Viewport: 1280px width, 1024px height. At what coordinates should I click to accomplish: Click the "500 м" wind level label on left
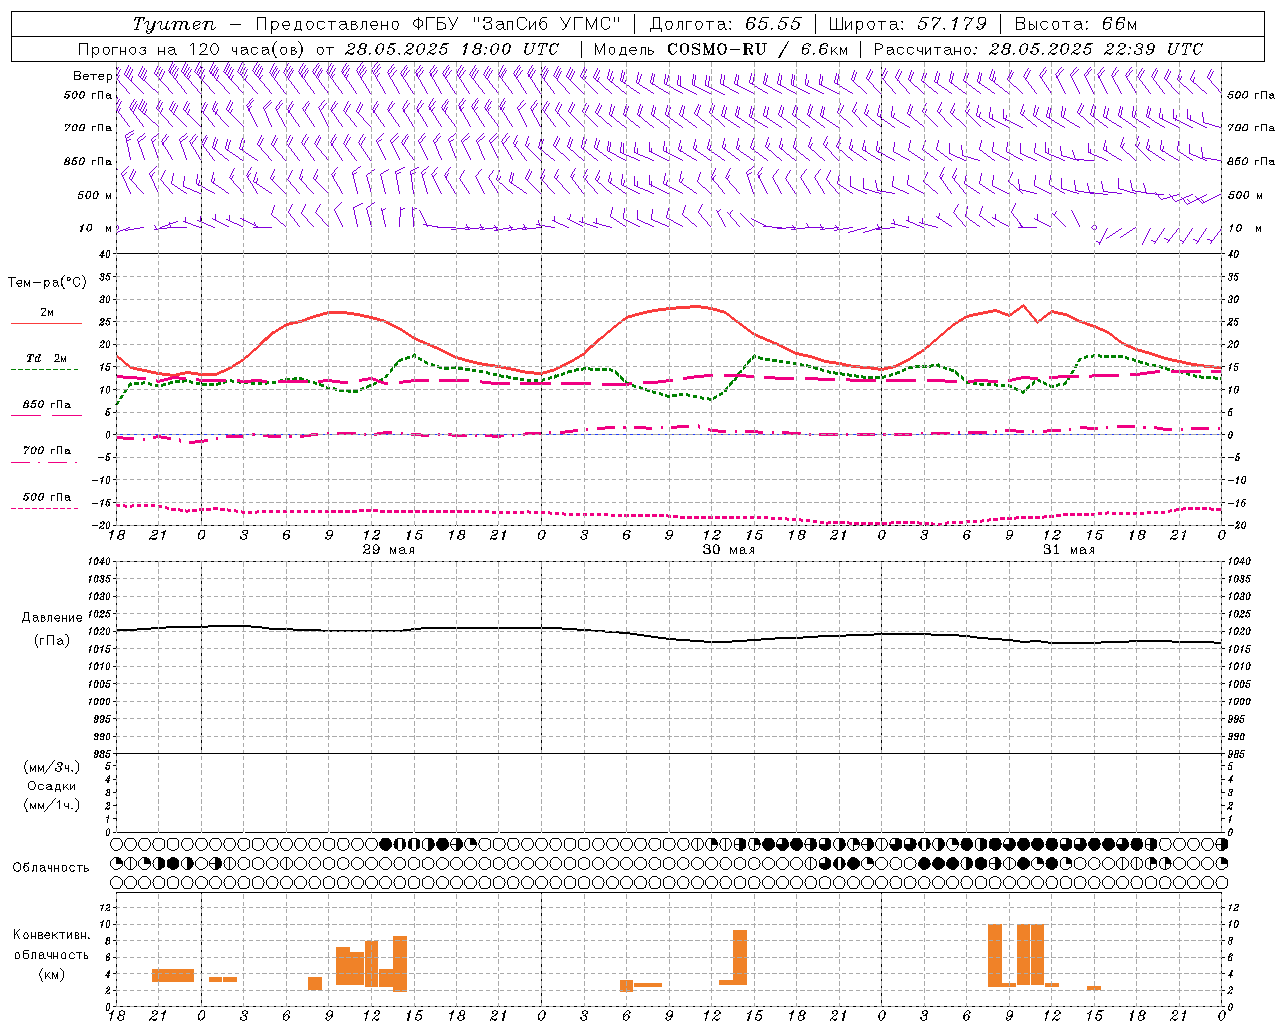click(x=95, y=195)
